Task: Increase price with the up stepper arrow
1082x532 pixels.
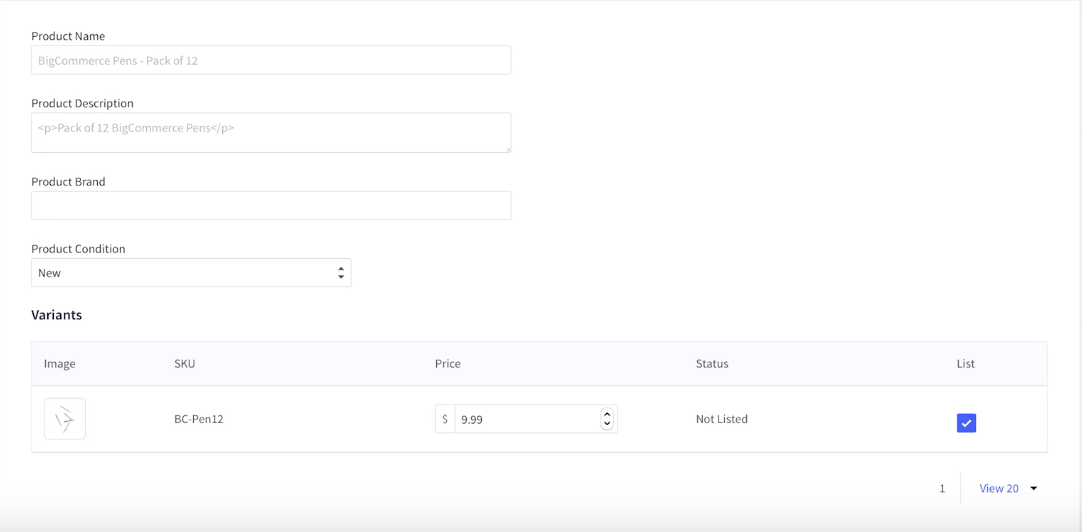Action: coord(607,414)
